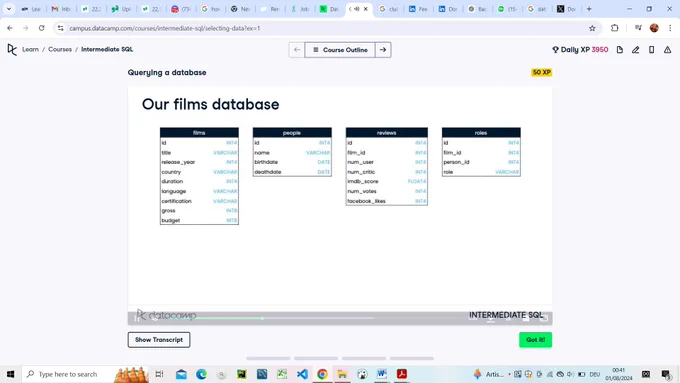Switch to the Gmail inbox browser tab
The width and height of the screenshot is (680, 383).
pyautogui.click(x=61, y=9)
